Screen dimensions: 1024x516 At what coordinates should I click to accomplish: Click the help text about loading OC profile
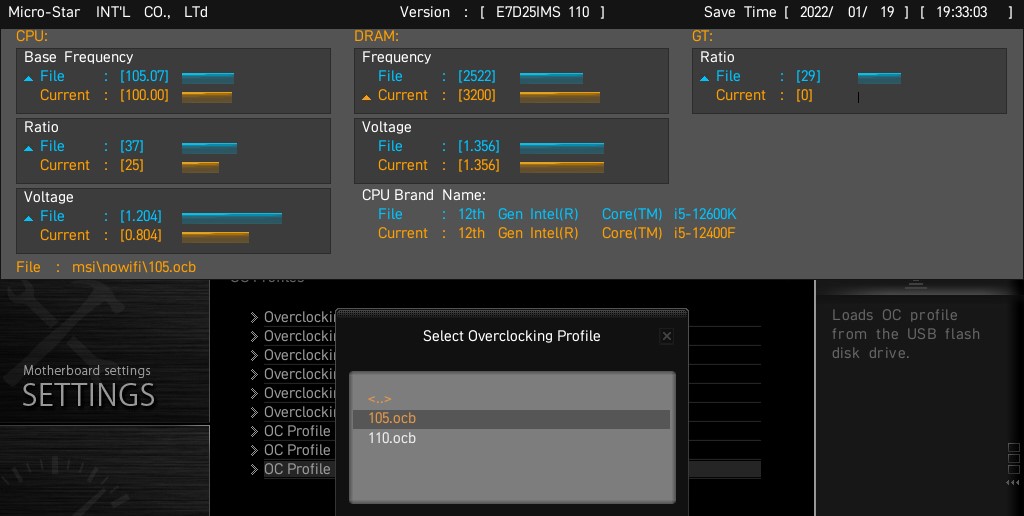pyautogui.click(x=906, y=334)
